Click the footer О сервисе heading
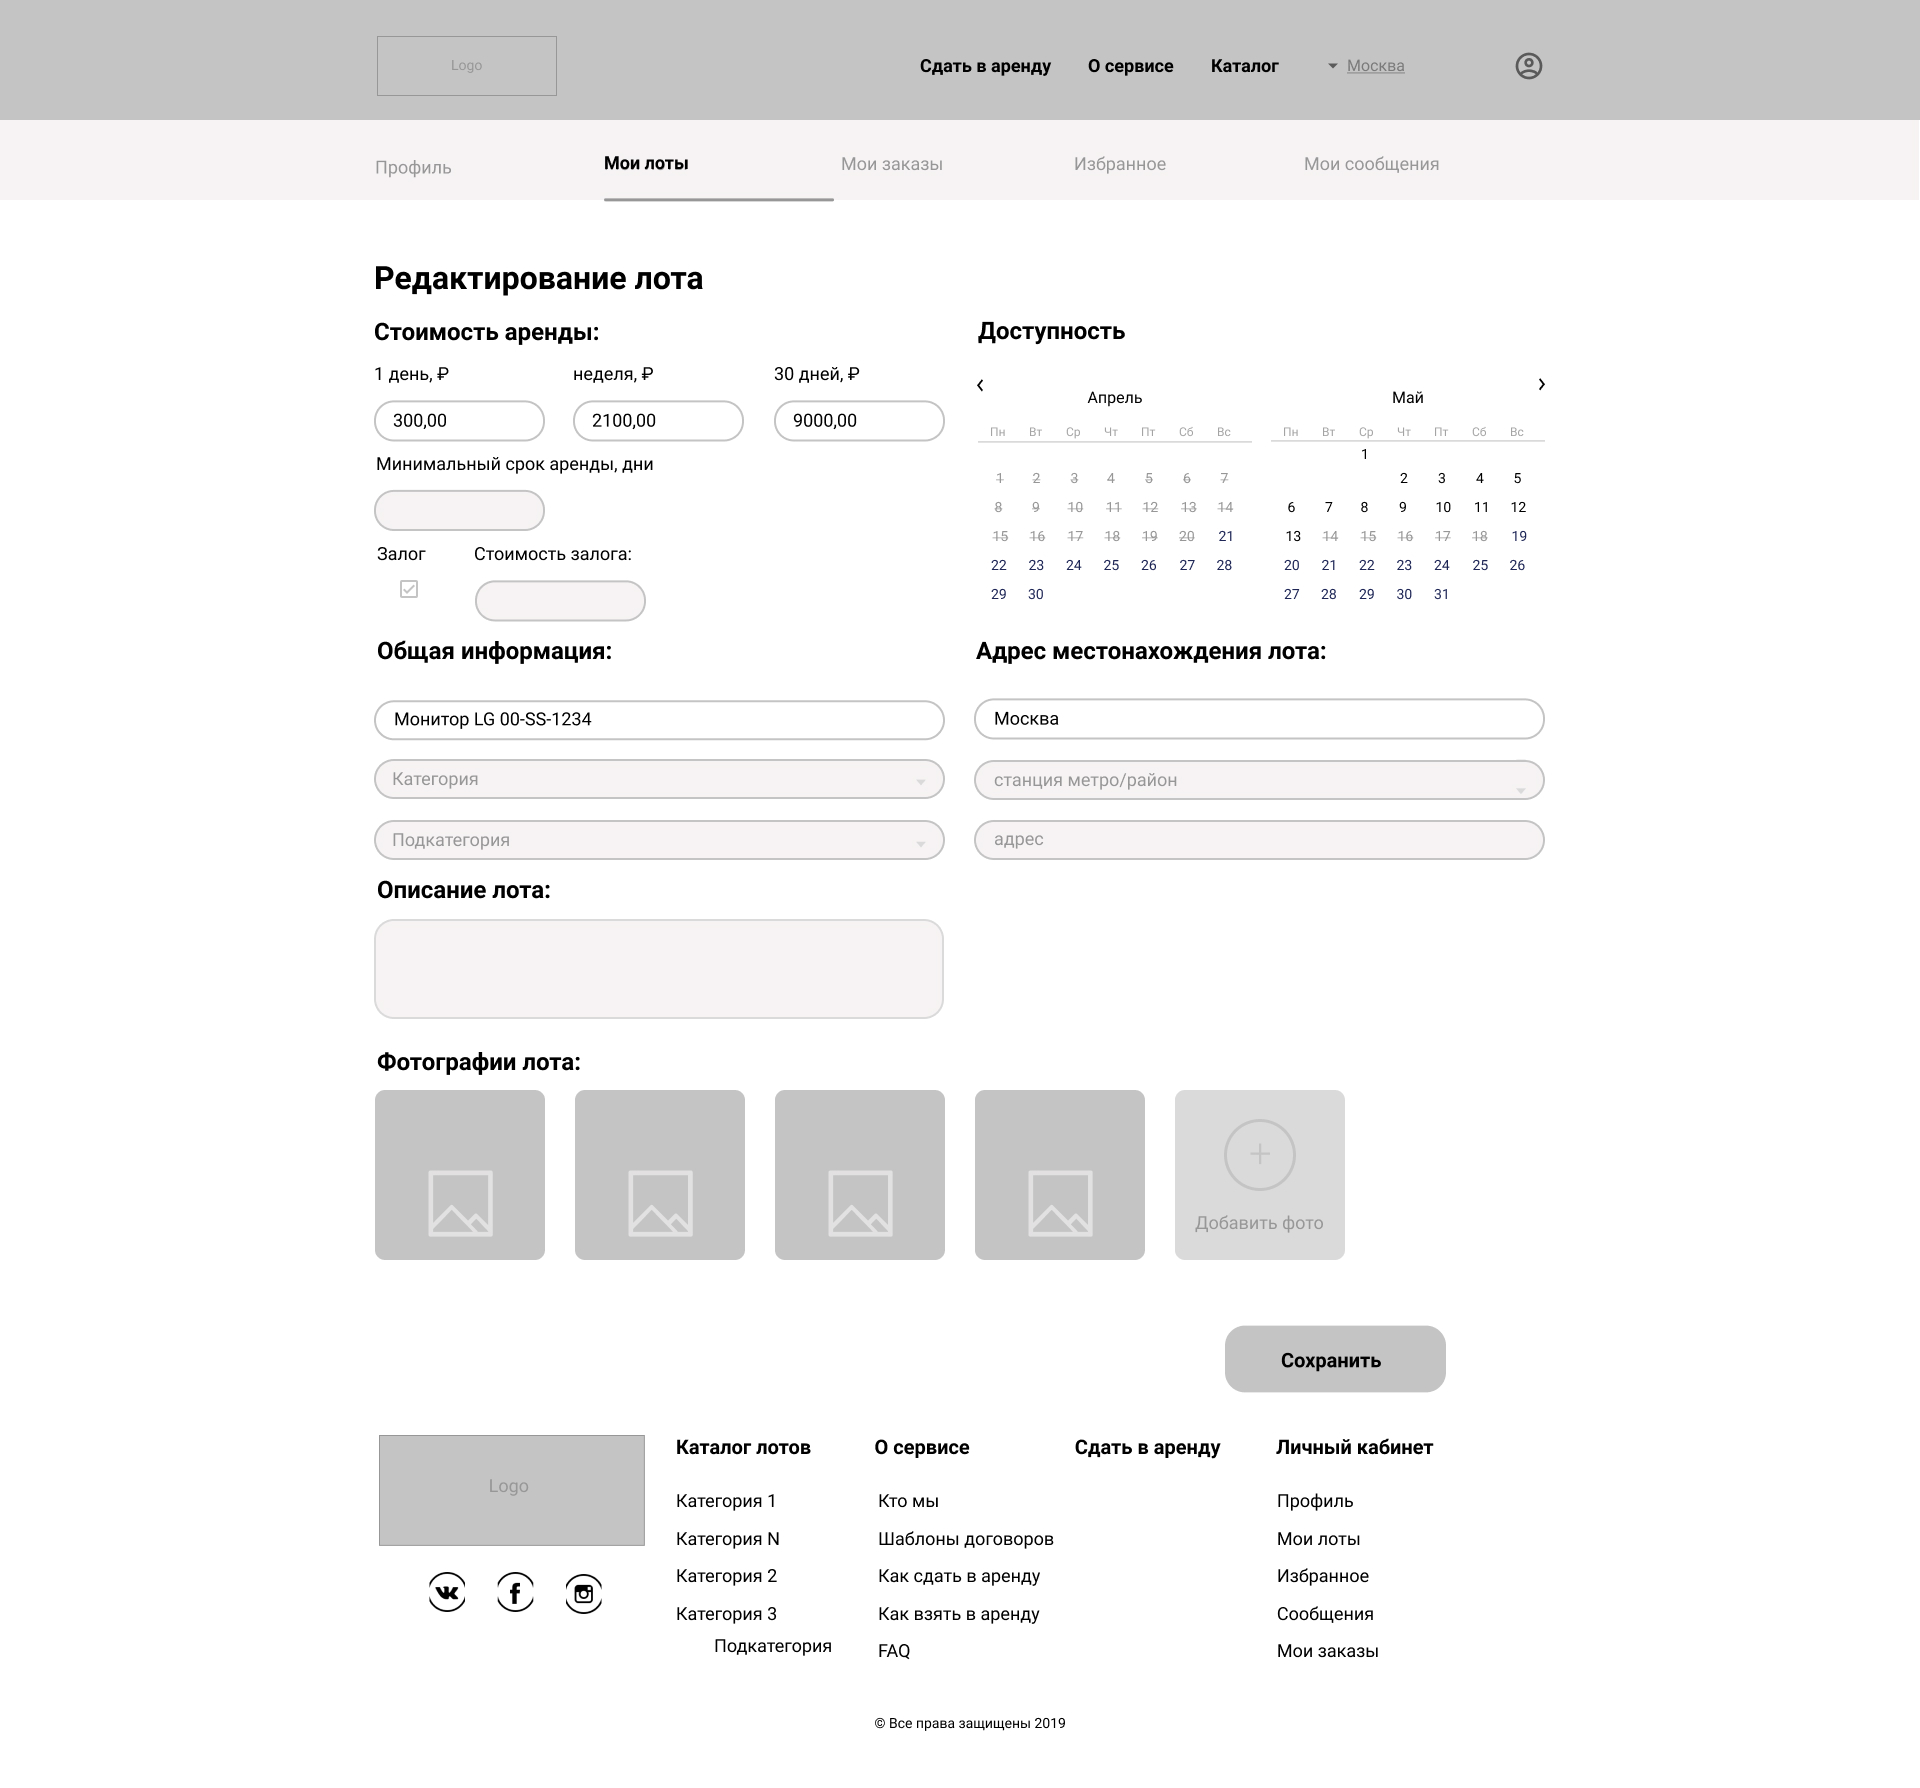Screen dimensions: 1920x1788 coord(922,1447)
